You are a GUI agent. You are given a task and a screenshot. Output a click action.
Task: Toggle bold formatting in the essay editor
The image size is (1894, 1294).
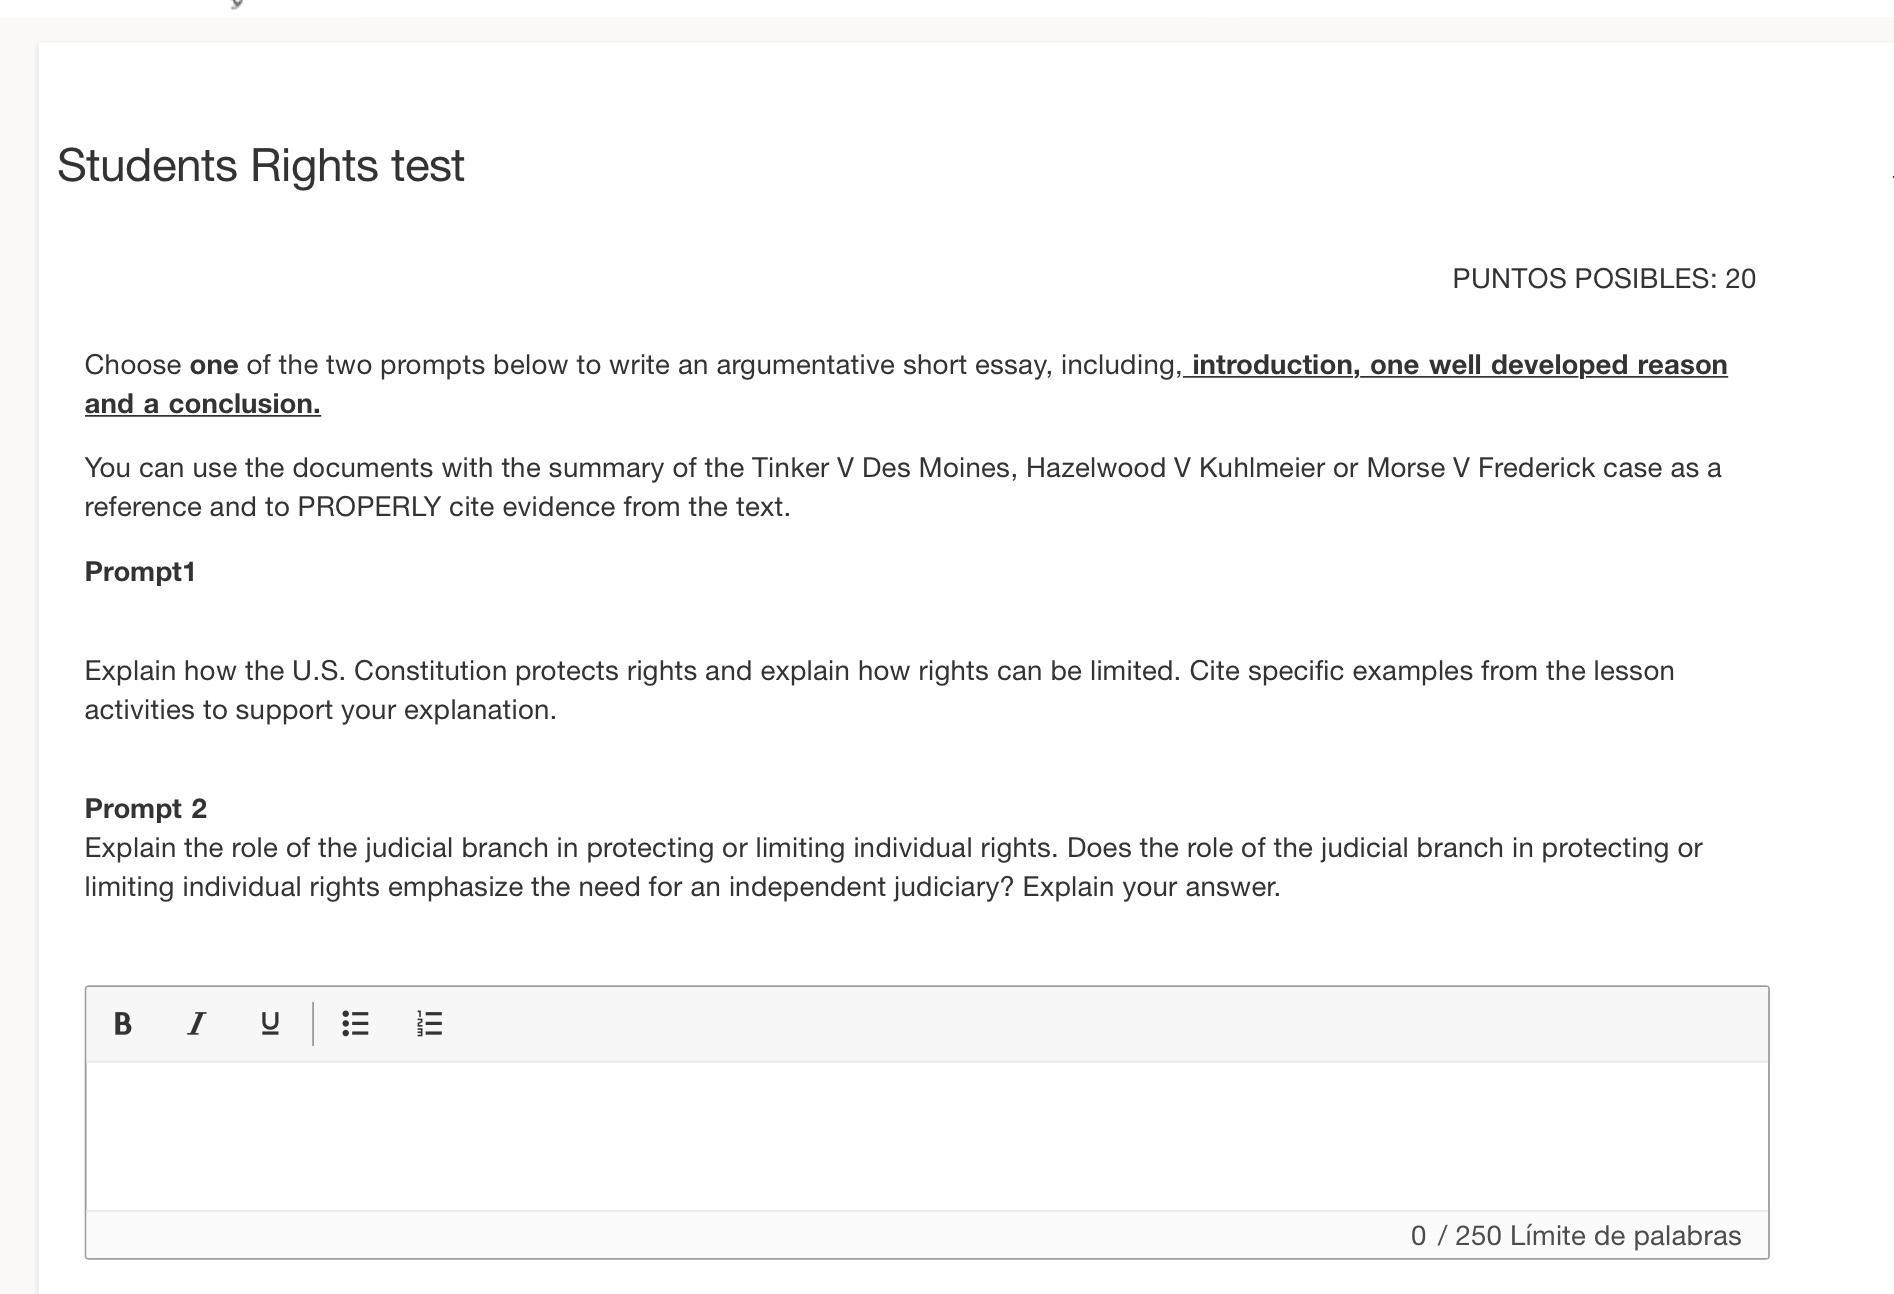click(123, 1023)
